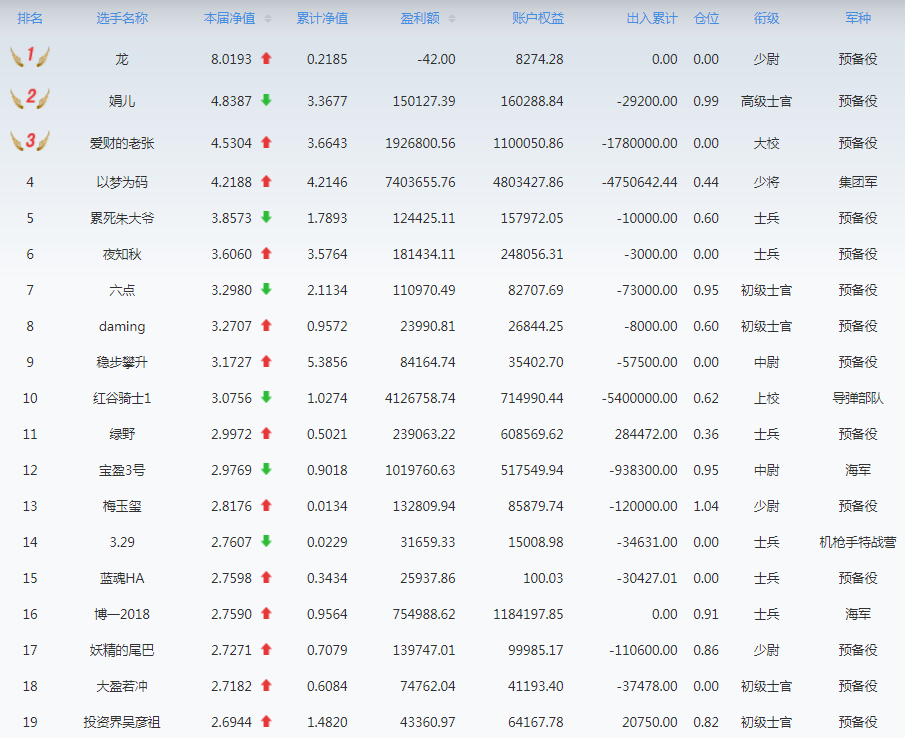Click the red up arrow in 大盈若冲 row

(x=266, y=685)
